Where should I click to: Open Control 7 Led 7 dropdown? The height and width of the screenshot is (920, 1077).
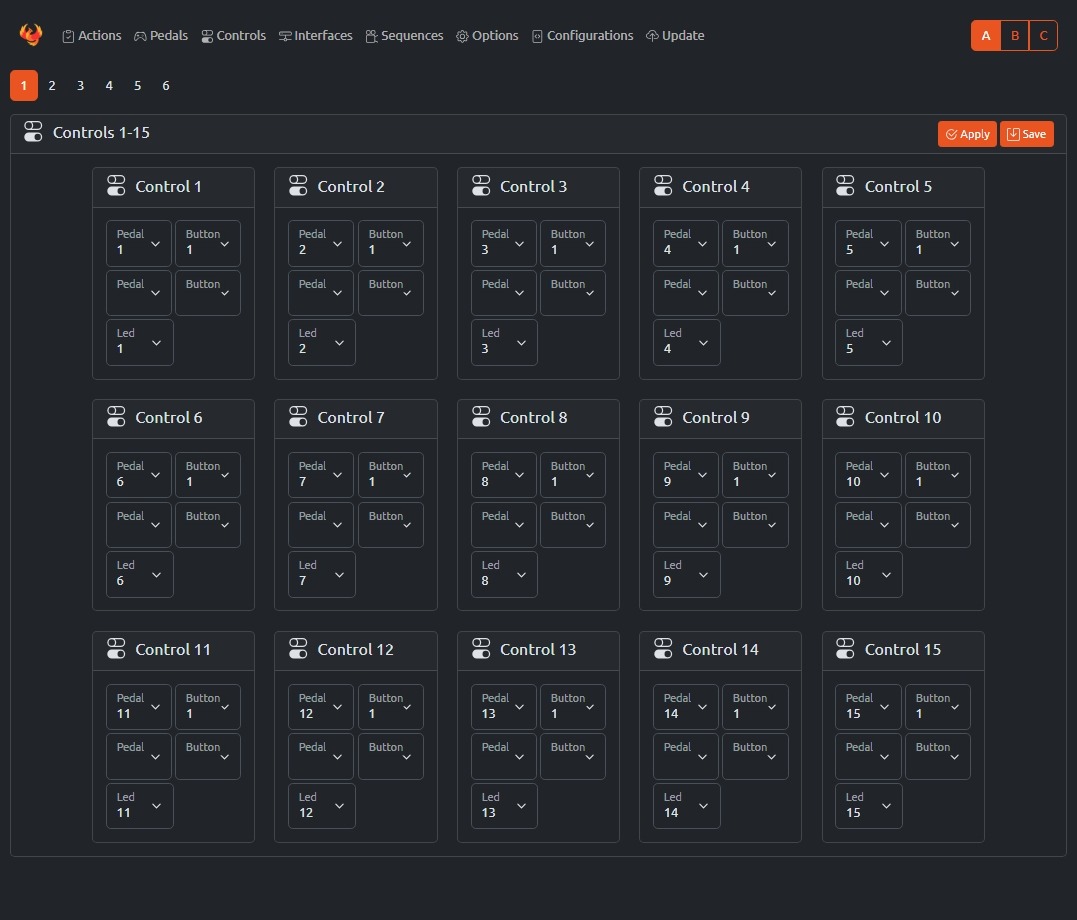point(321,574)
